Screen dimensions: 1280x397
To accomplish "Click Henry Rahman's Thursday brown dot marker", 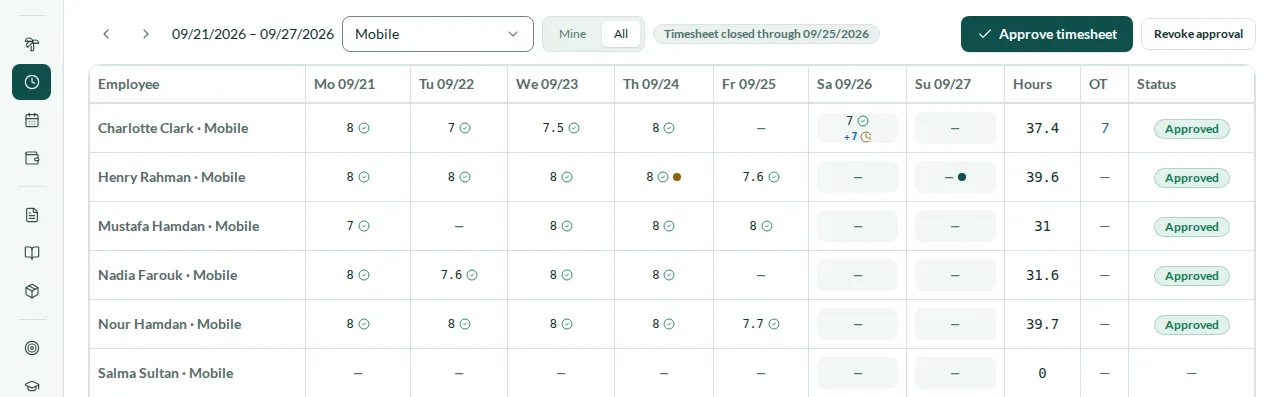I will point(677,177).
